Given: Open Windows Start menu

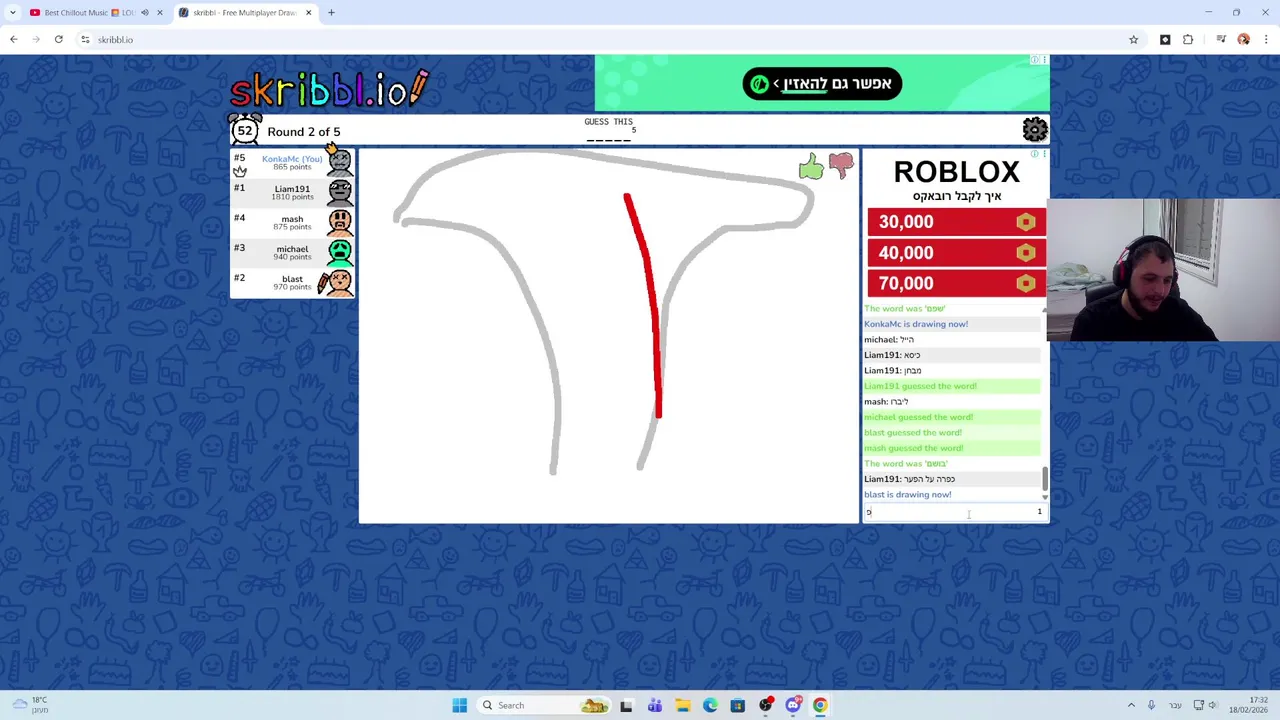Looking at the screenshot, I should tap(459, 705).
